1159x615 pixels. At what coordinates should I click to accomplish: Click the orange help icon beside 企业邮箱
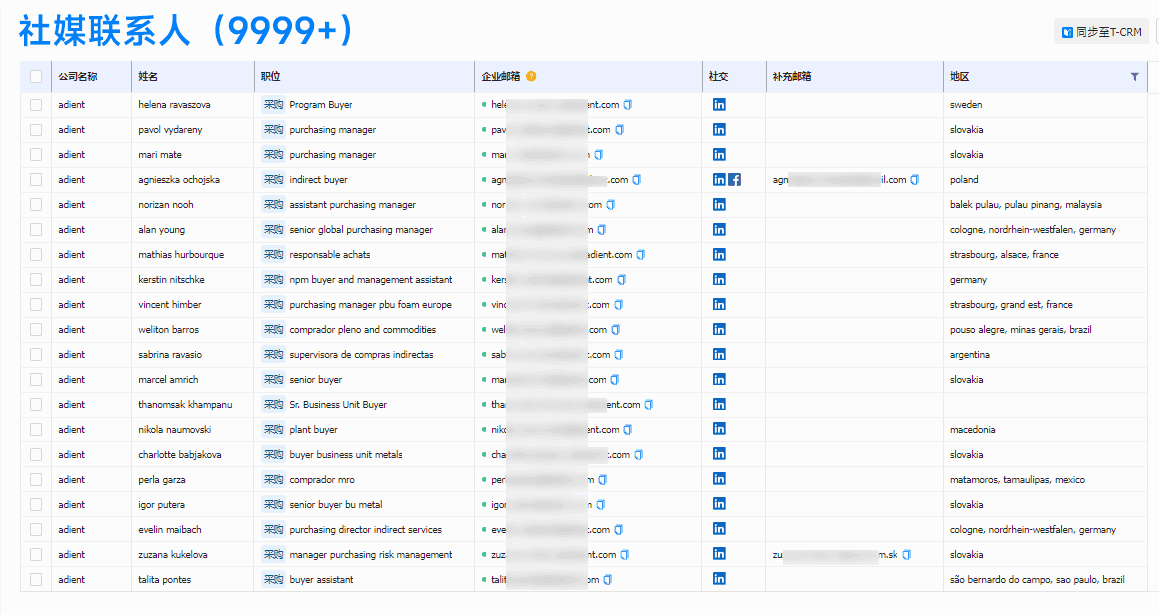[x=531, y=77]
